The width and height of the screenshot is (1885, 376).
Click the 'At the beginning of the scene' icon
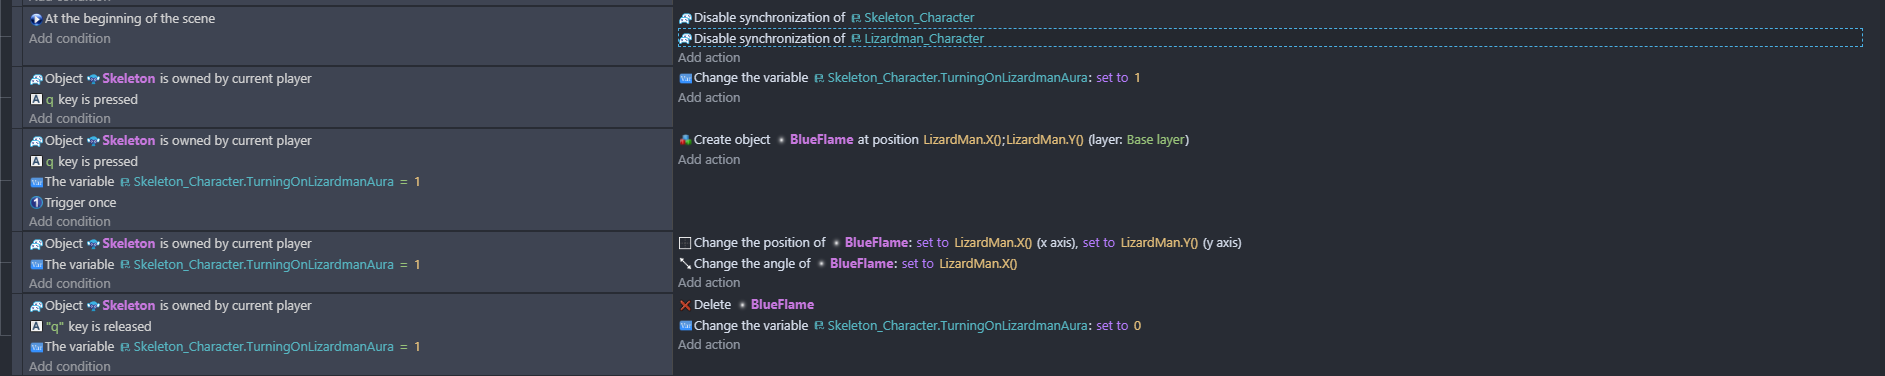(x=36, y=19)
